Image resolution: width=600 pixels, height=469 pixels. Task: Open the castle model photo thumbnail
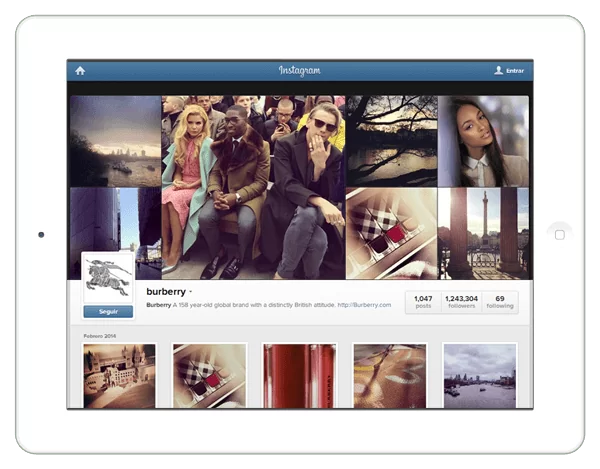(x=119, y=376)
